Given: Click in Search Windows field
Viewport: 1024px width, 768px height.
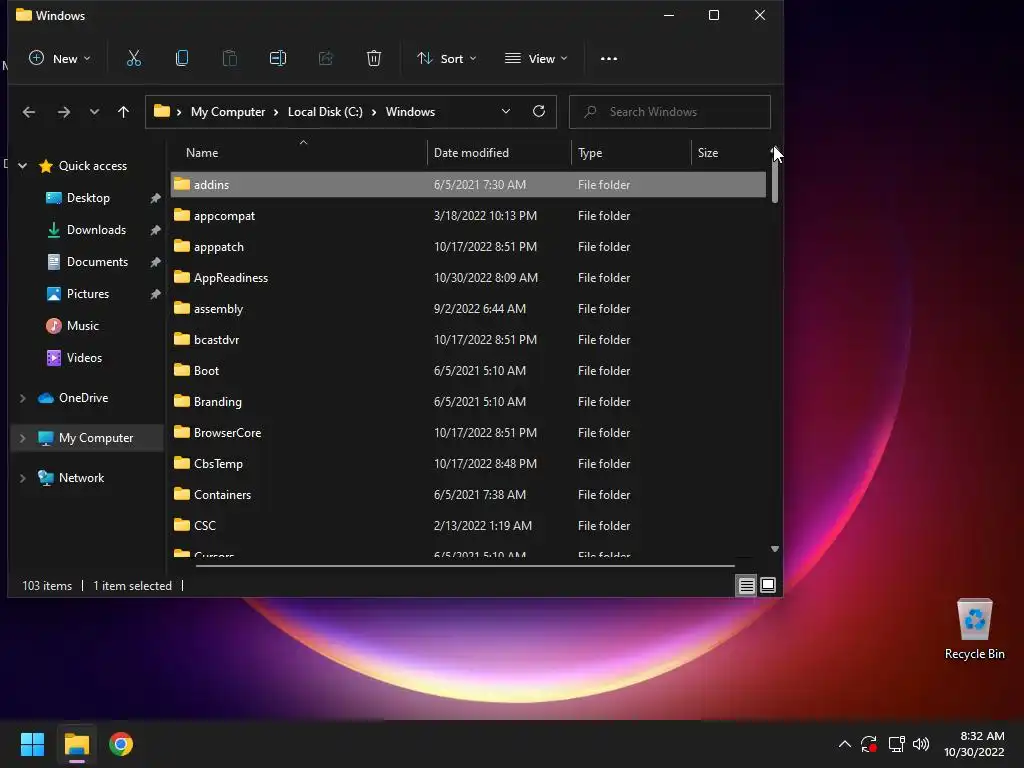Looking at the screenshot, I should (x=670, y=112).
